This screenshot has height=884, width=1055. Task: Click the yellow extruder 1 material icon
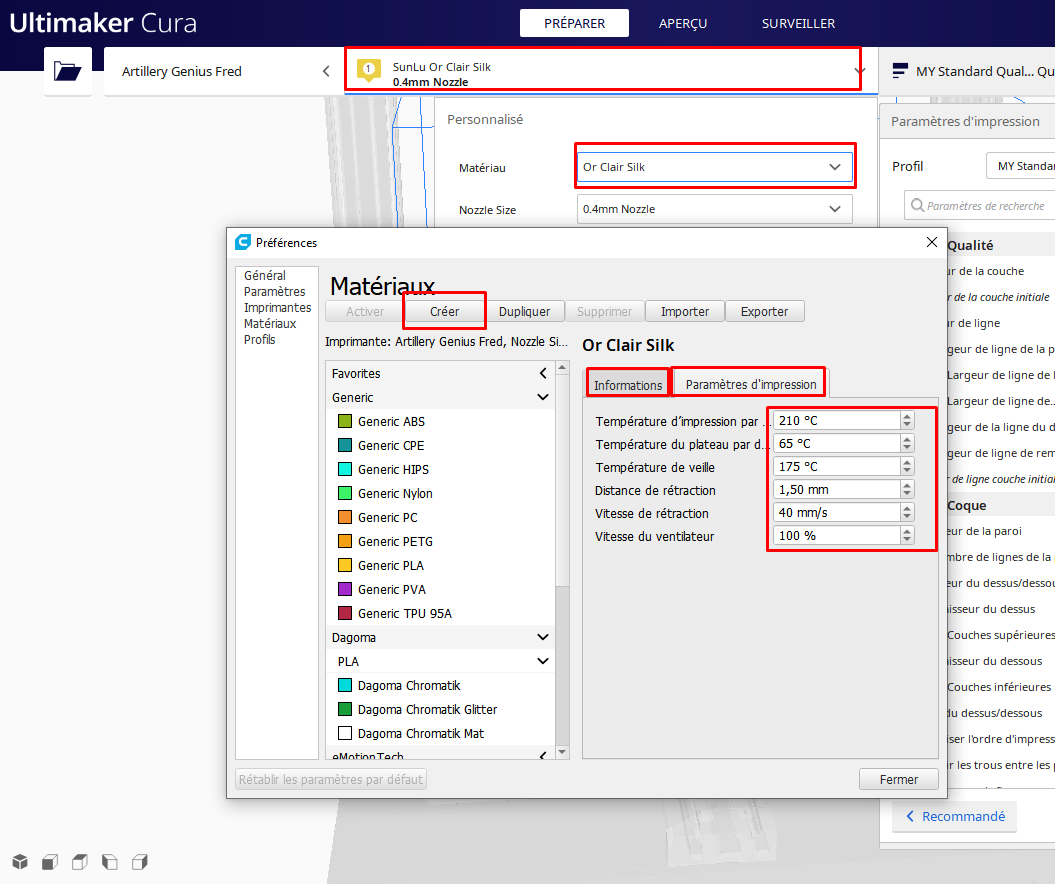point(368,70)
